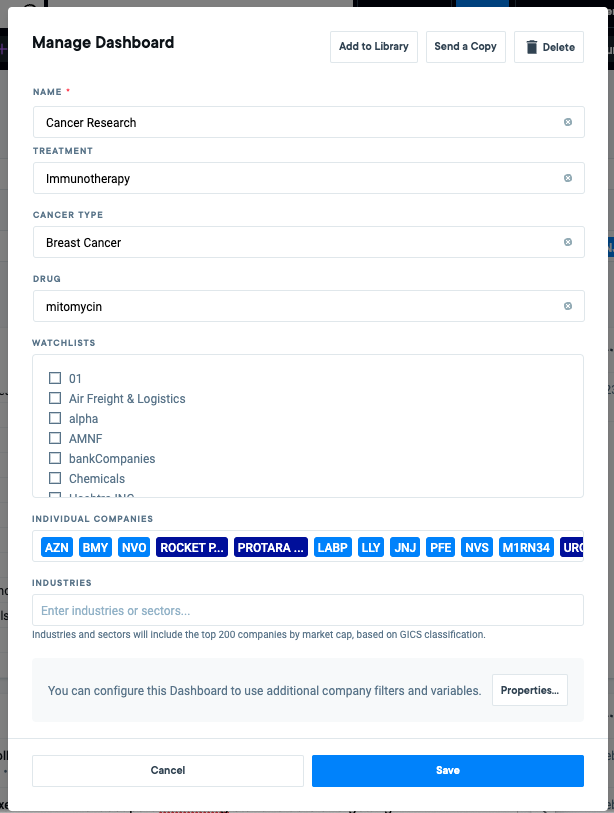Image resolution: width=614 pixels, height=813 pixels.
Task: Clear the Cancer Type field's X icon
Action: coord(568,242)
